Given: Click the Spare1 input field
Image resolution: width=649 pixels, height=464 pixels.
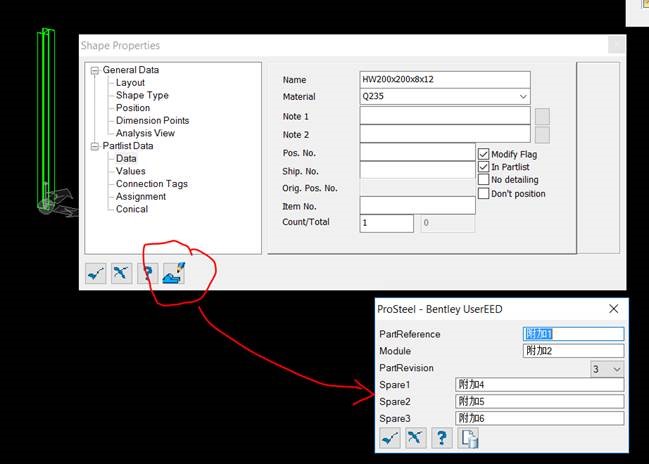Looking at the screenshot, I should pyautogui.click(x=539, y=385).
